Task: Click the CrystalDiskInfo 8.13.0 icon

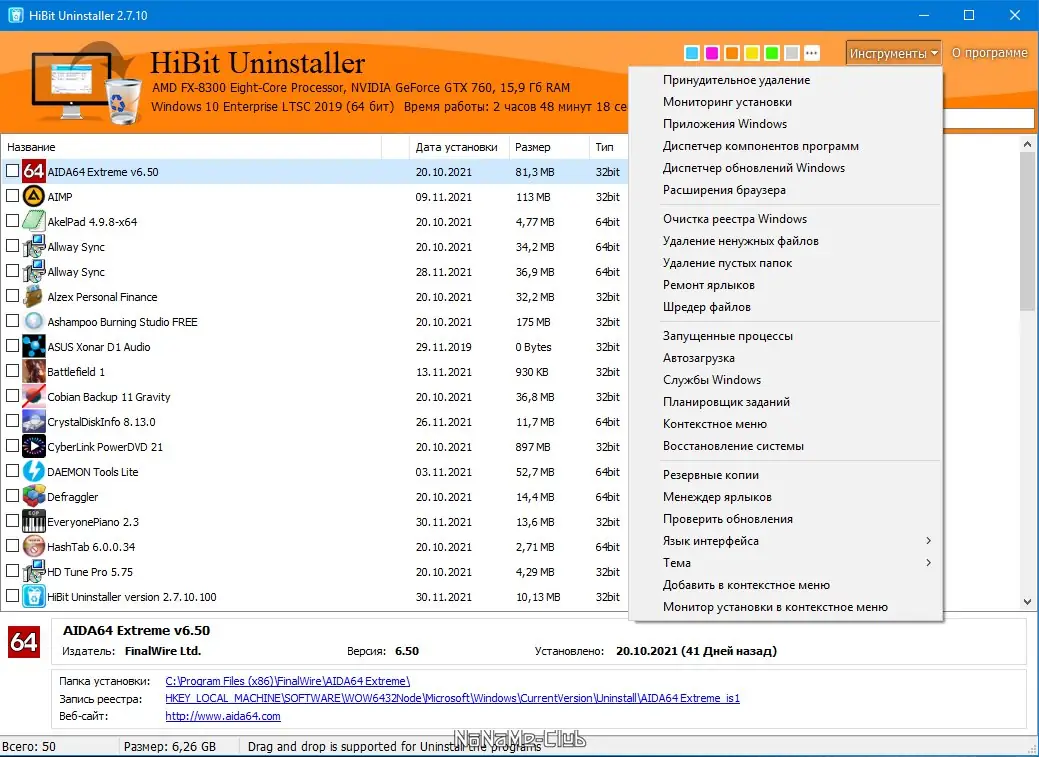Action: pos(33,422)
